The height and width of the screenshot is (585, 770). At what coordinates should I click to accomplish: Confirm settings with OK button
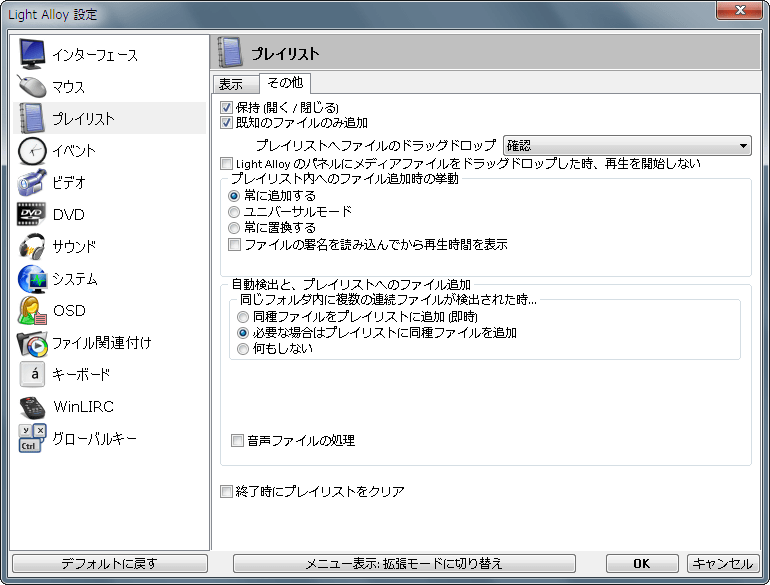642,563
